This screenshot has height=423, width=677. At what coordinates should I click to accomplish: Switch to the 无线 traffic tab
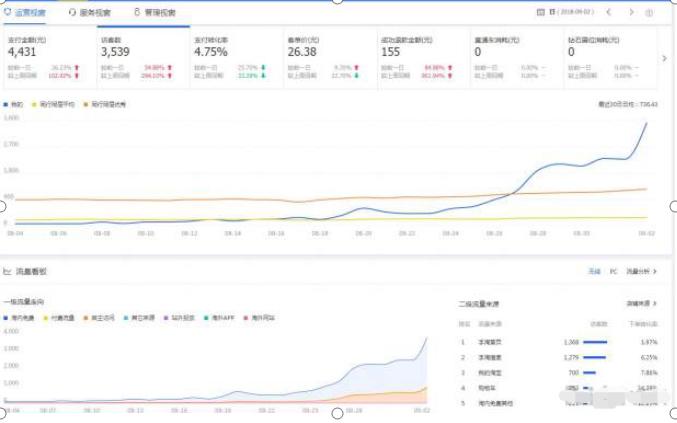(594, 271)
